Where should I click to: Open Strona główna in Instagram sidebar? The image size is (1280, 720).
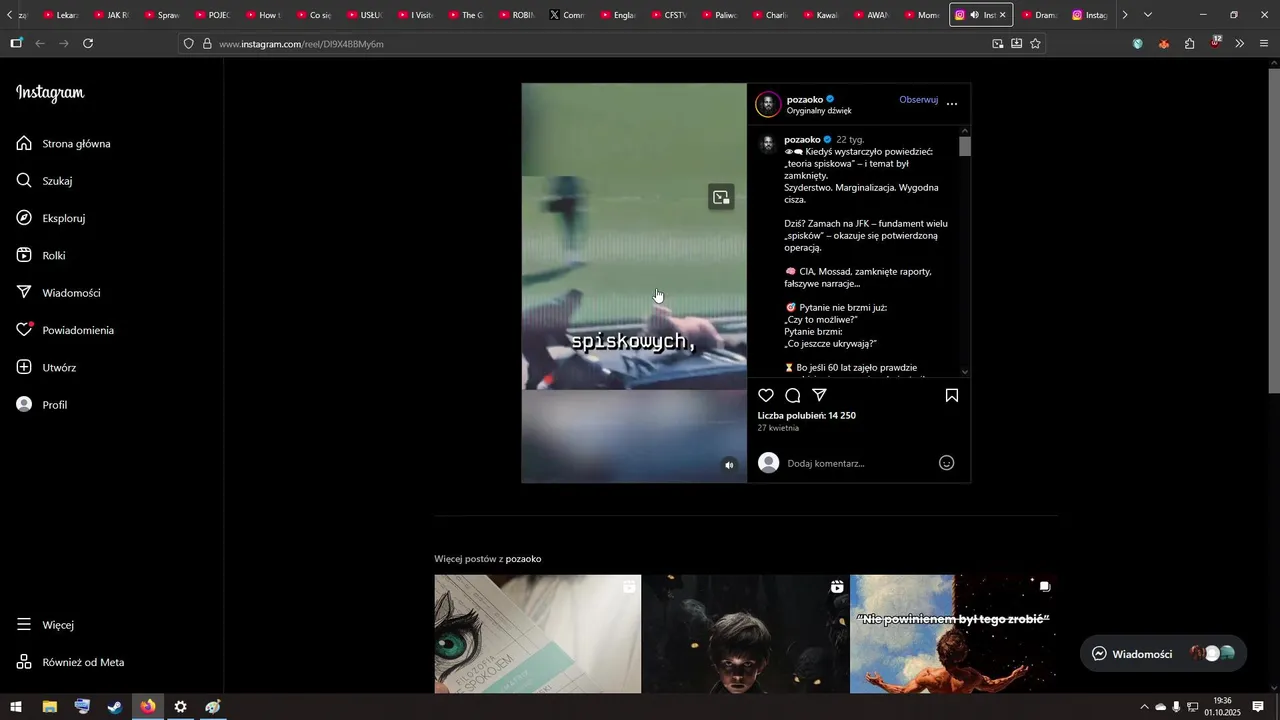click(64, 144)
